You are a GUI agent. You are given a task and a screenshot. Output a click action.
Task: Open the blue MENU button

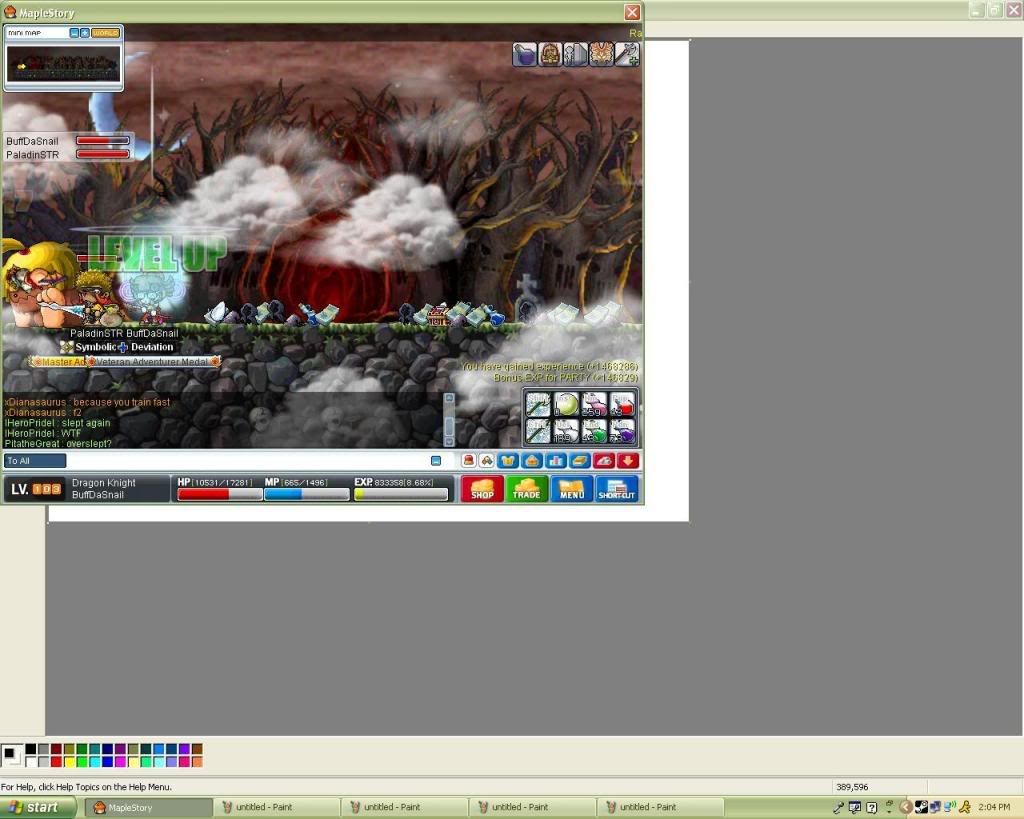point(571,489)
